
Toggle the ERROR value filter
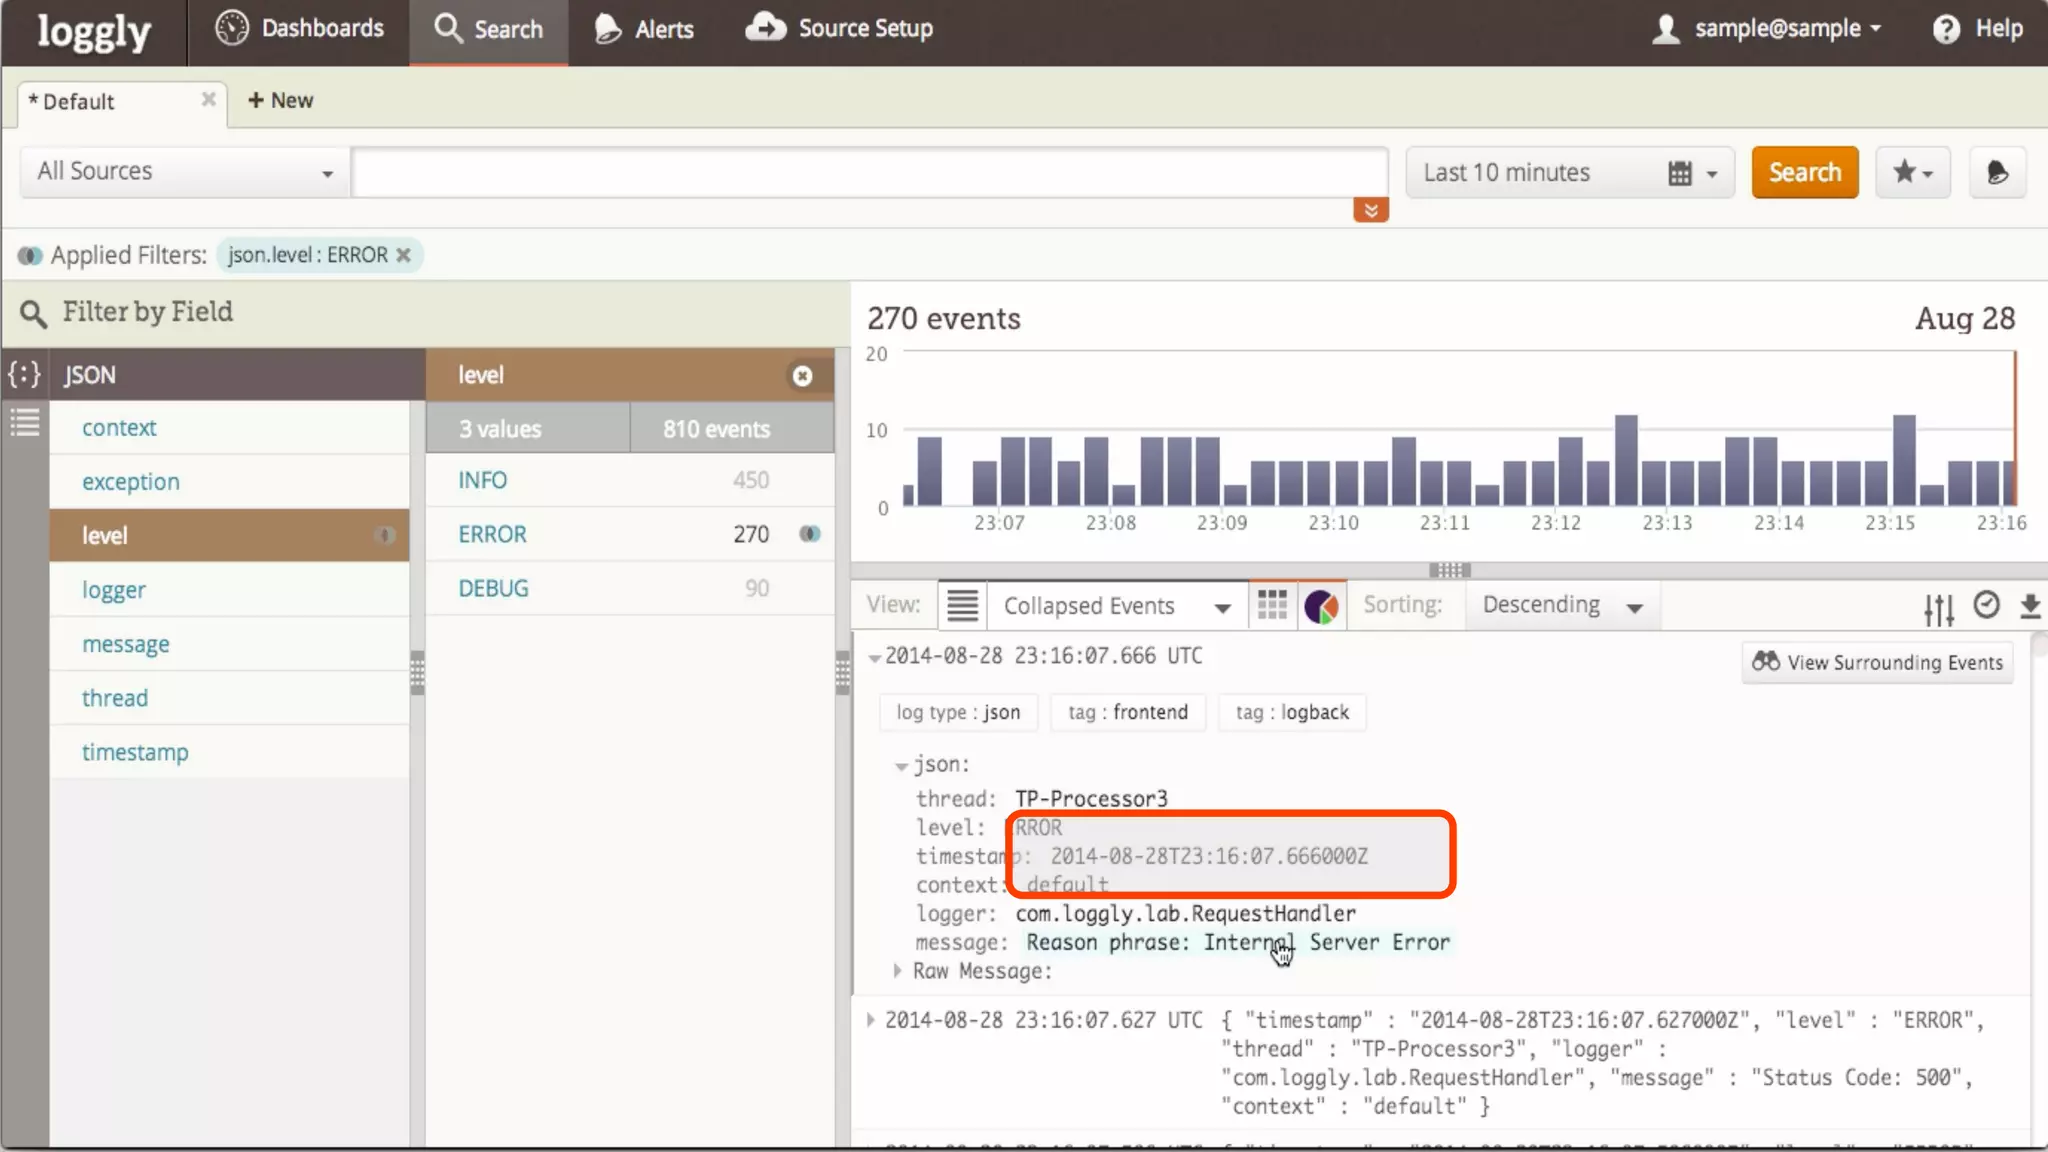tap(809, 534)
